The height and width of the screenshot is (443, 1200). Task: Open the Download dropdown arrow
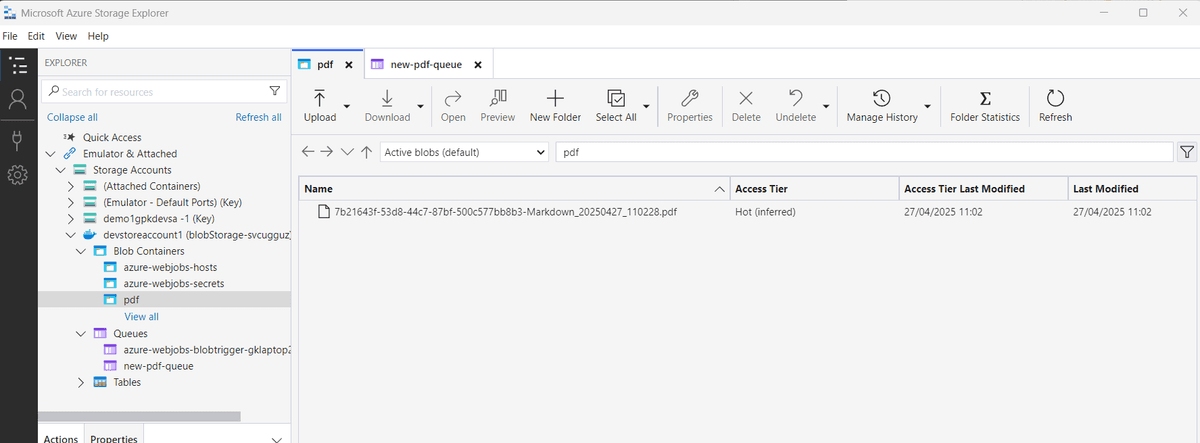click(x=421, y=105)
